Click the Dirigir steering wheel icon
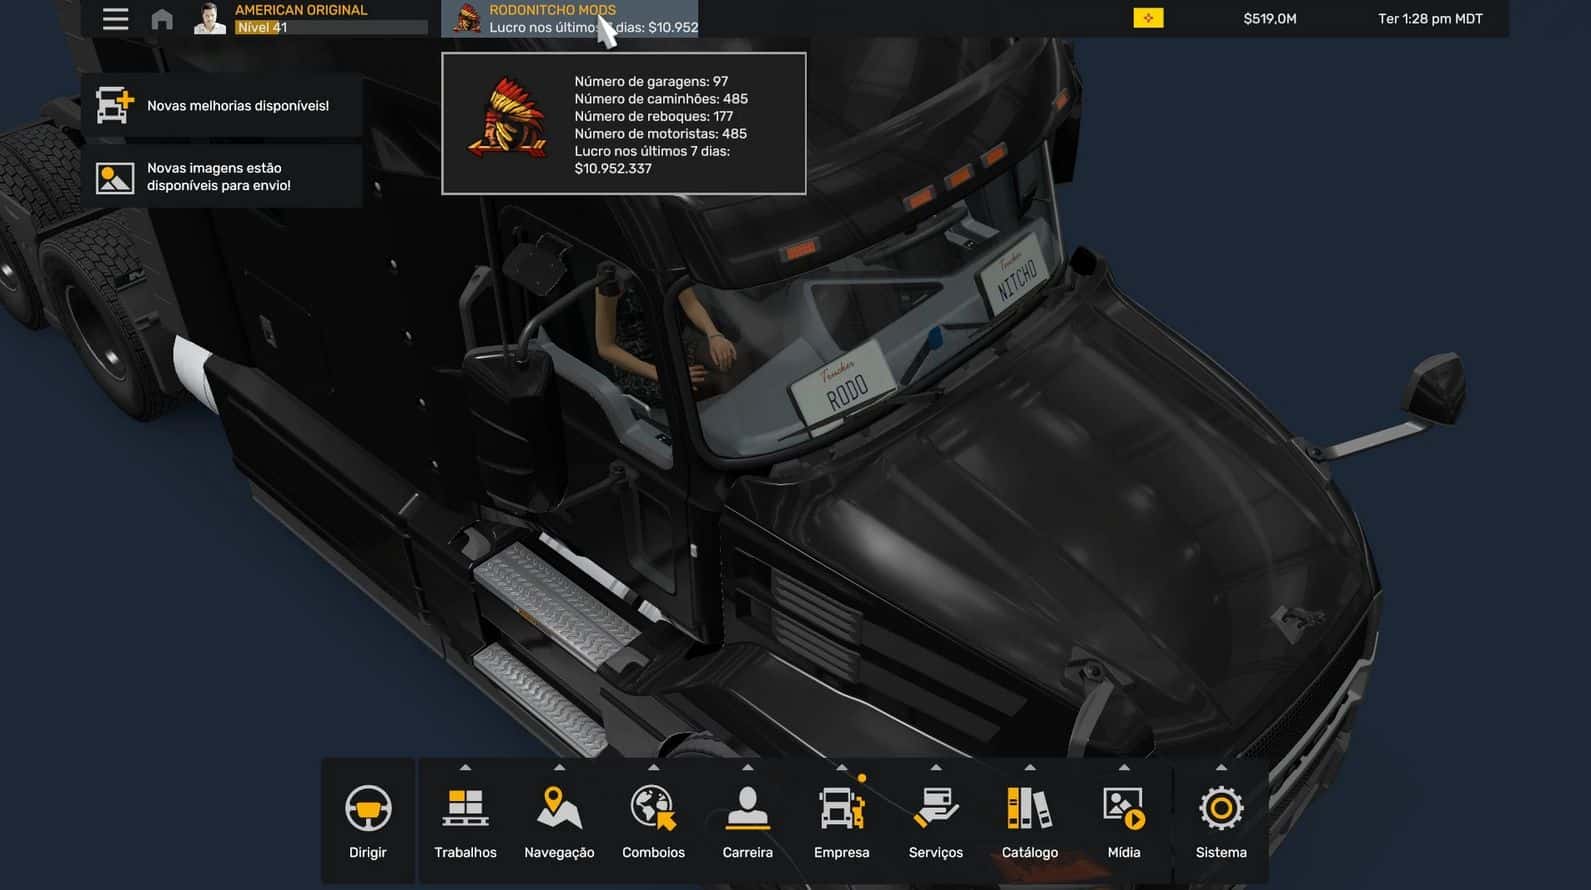 pos(368,810)
